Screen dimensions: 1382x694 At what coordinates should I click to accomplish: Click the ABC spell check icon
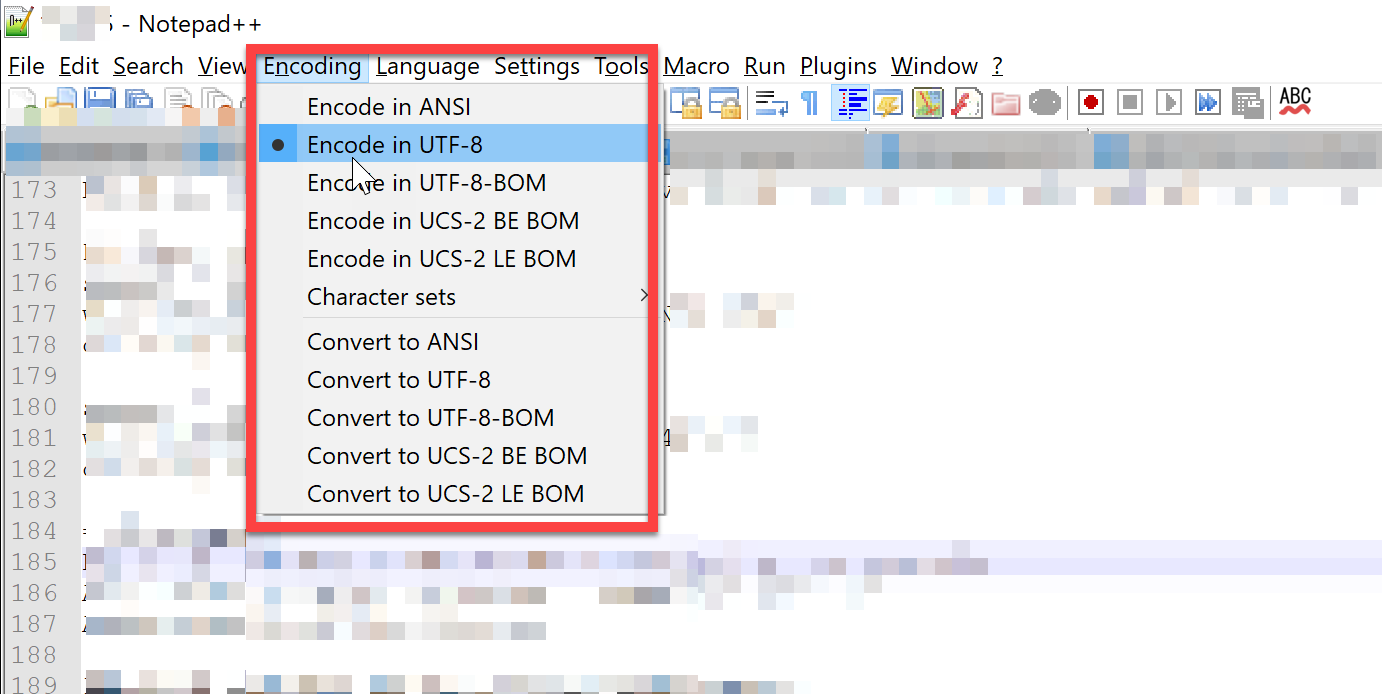point(1295,102)
